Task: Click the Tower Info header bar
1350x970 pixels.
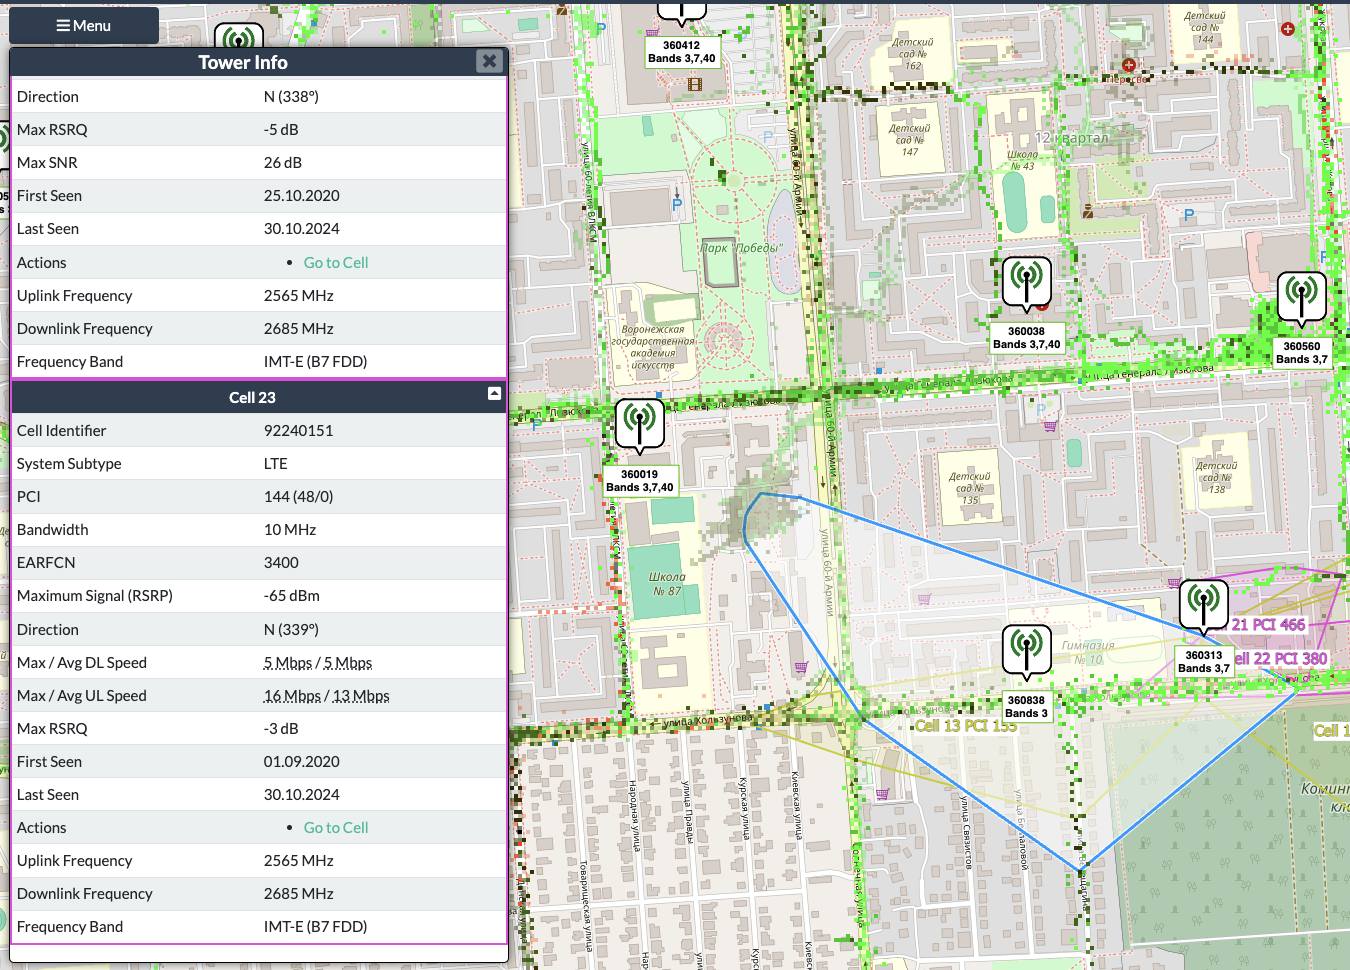Action: [x=243, y=61]
